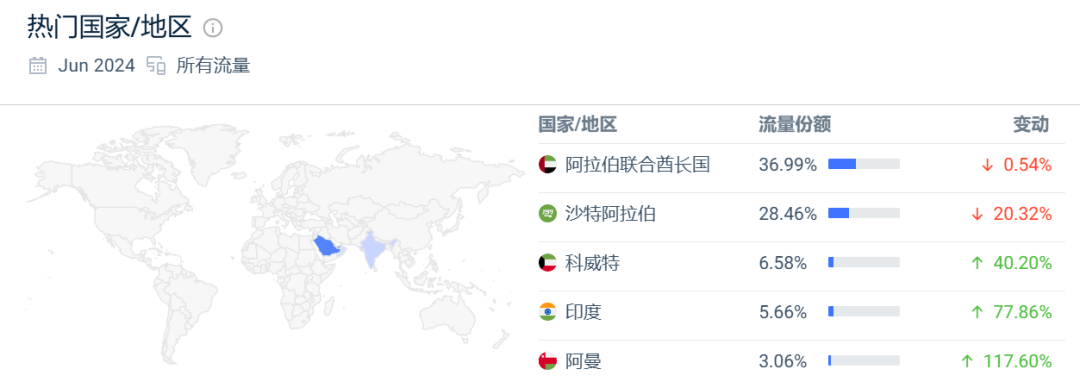Click the 变动 column header

[x=1031, y=125]
